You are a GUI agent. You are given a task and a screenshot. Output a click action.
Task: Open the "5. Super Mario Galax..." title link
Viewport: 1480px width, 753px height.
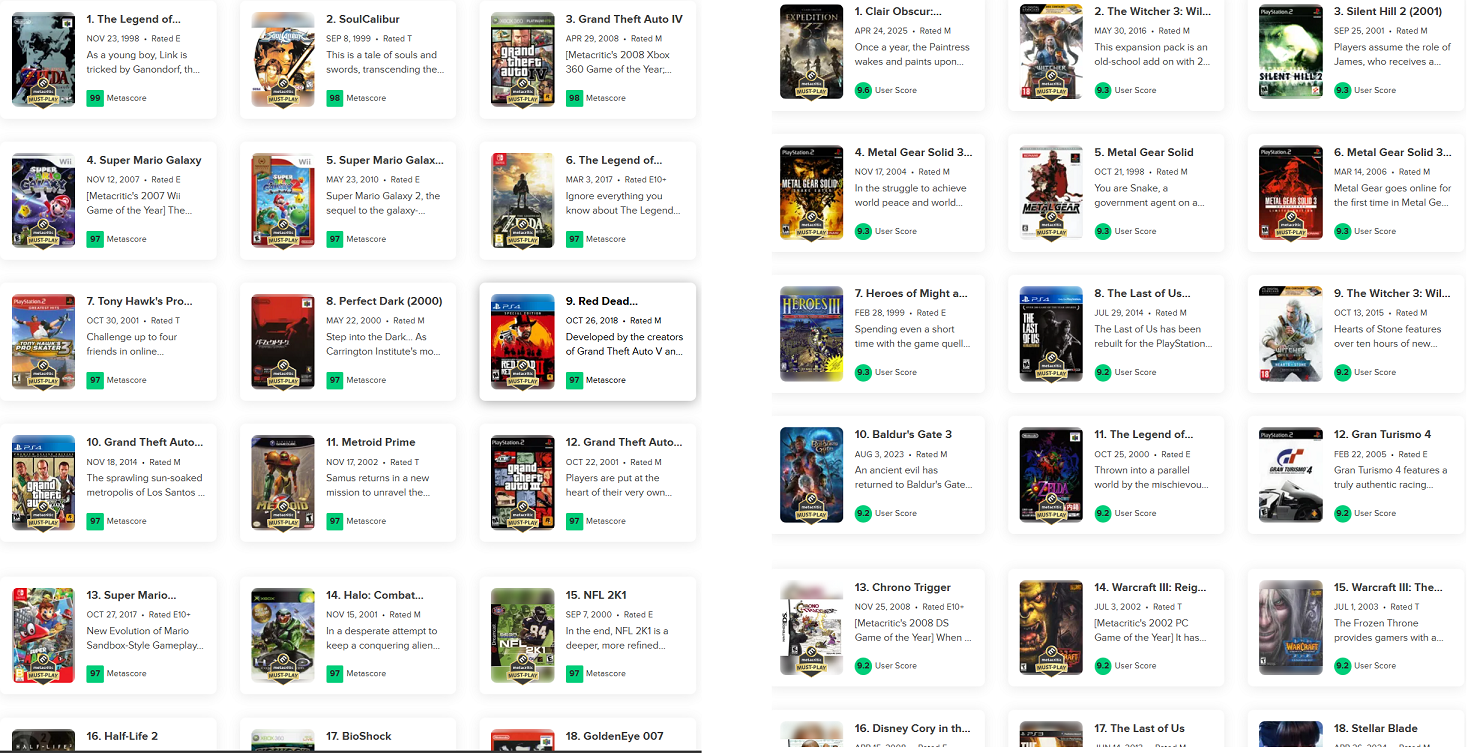pos(385,160)
